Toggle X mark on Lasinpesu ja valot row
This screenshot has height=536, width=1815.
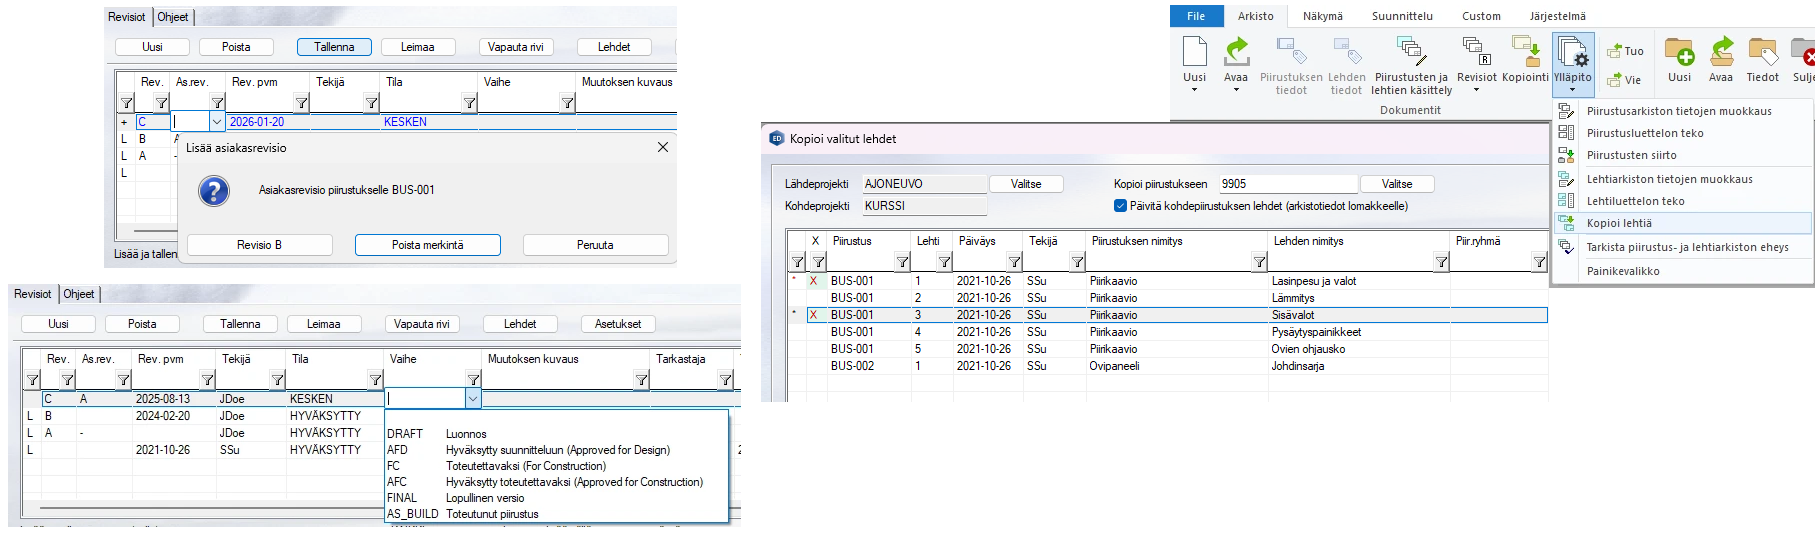coord(814,281)
